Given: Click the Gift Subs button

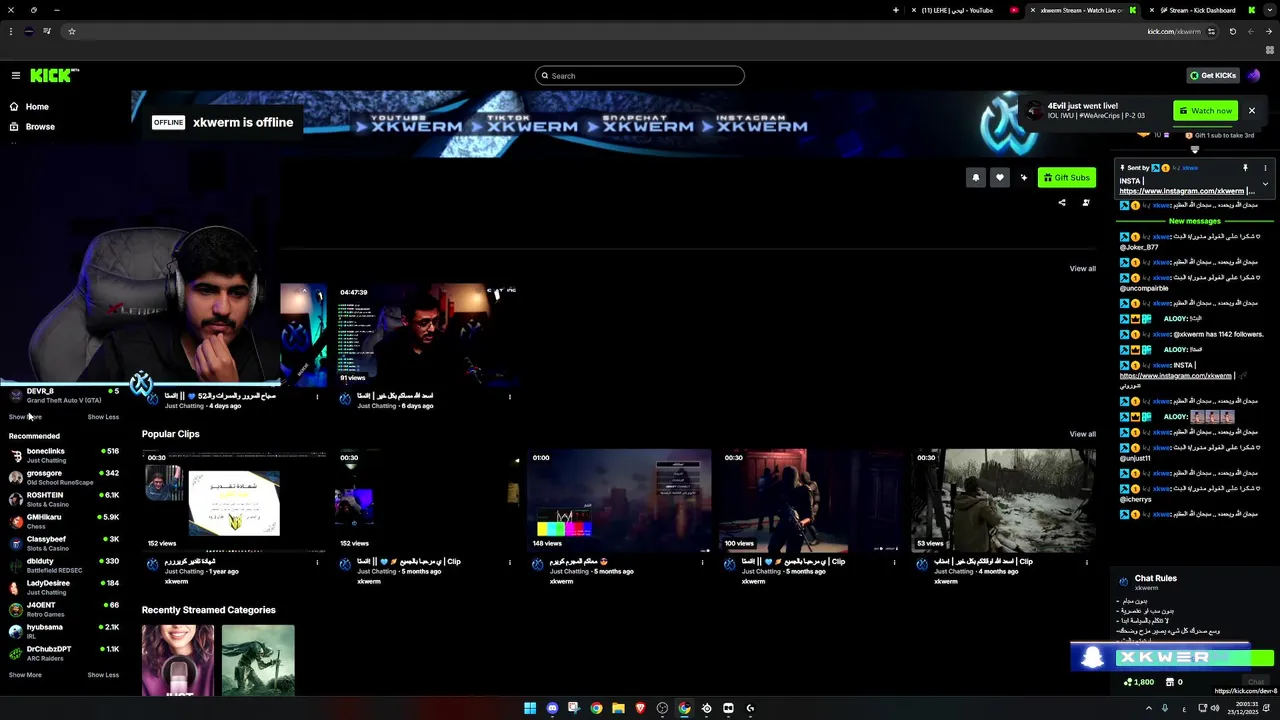Looking at the screenshot, I should [1066, 178].
